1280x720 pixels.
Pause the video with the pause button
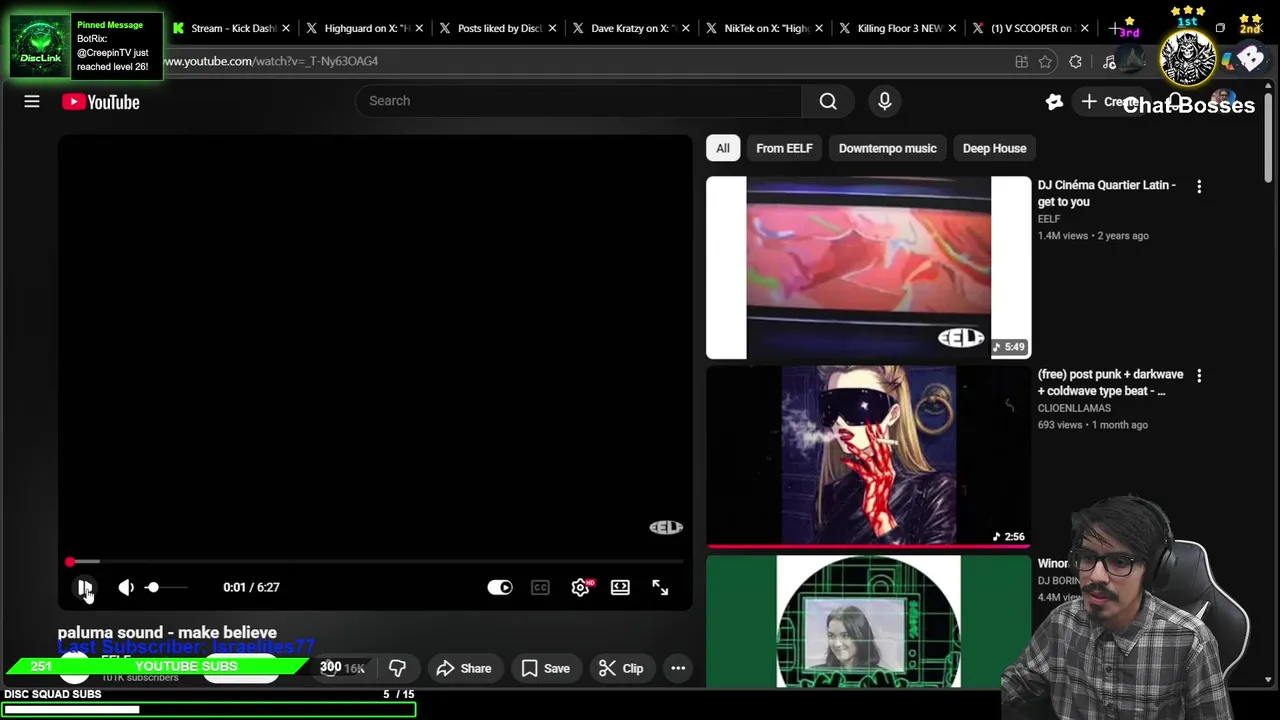pyautogui.click(x=85, y=588)
